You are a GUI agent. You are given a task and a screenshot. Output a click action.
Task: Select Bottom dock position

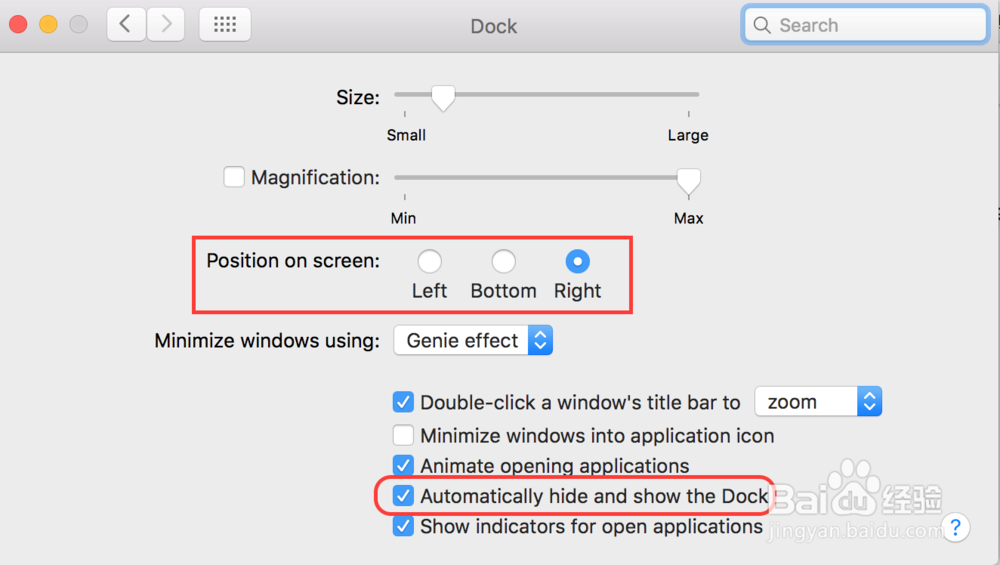503,261
